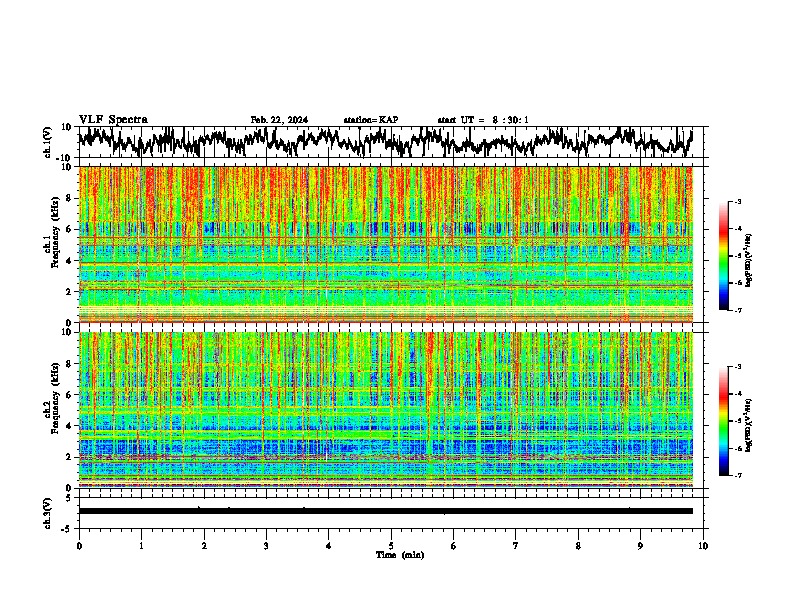This screenshot has width=792, height=612.
Task: Click the "-3" tick on ch.1 colorbar
Action: click(x=737, y=201)
